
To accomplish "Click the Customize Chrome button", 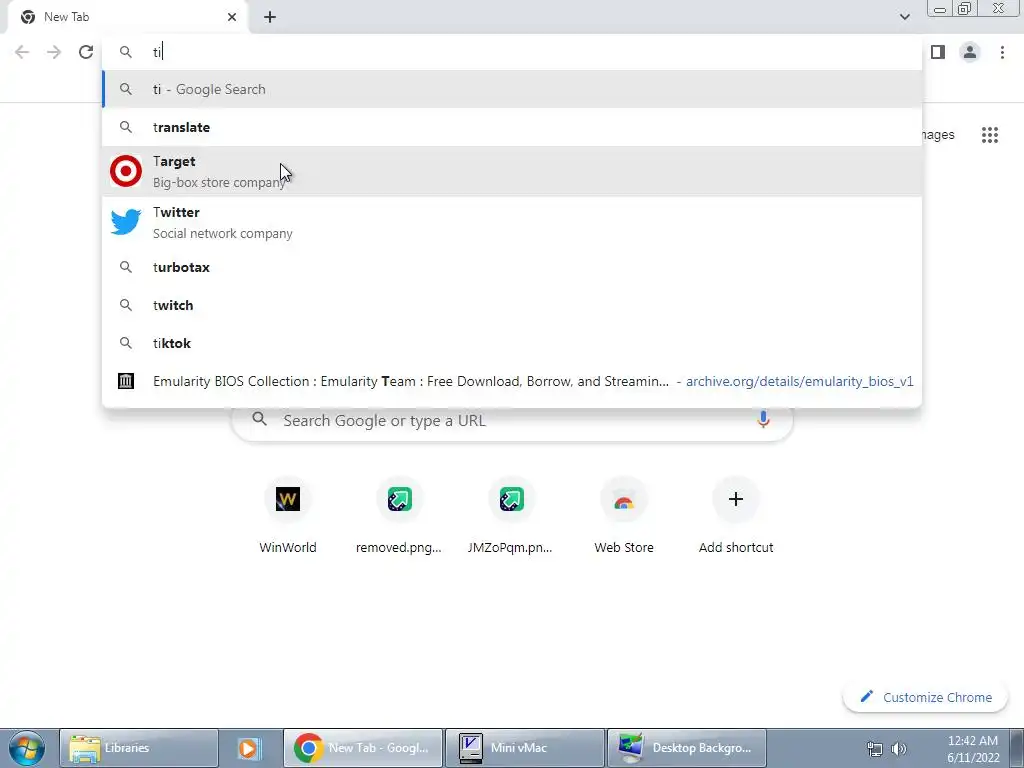I will 926,697.
